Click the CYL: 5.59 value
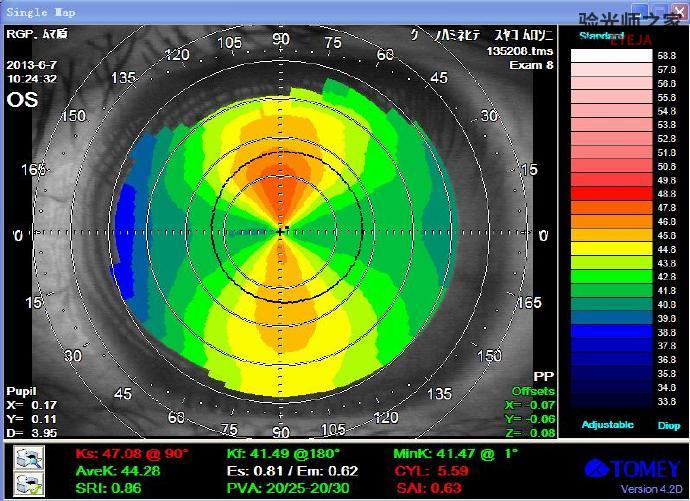The image size is (690, 501). pyautogui.click(x=431, y=471)
